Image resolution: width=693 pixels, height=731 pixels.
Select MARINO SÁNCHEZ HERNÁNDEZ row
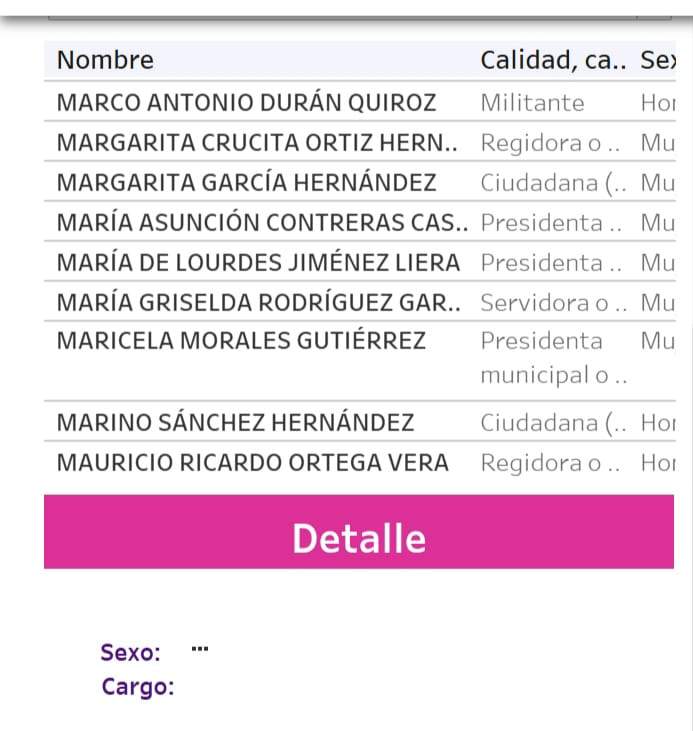click(x=235, y=423)
